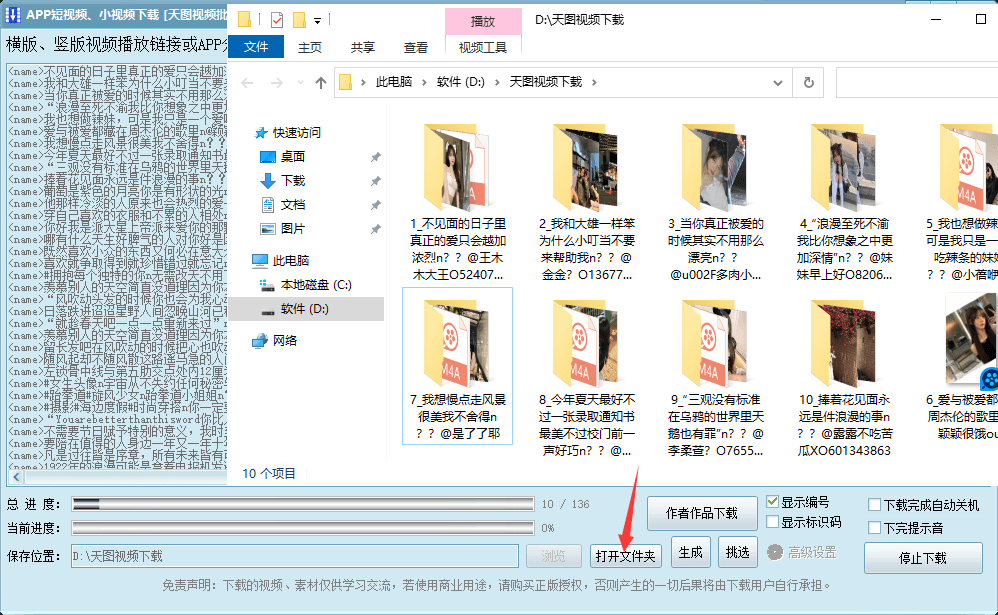Image resolution: width=998 pixels, height=615 pixels.
Task: Click the Up arrow navigation icon
Action: 321,83
